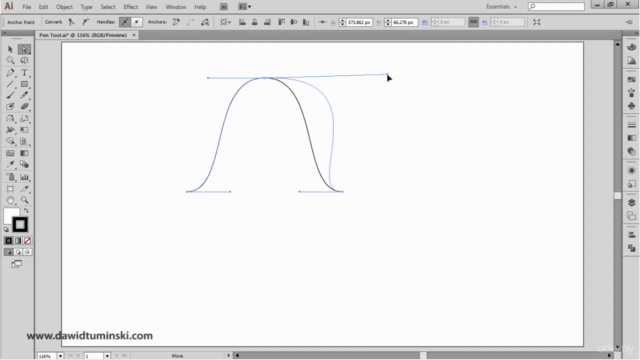Change screen mode button
The image size is (640, 360).
click(17, 264)
